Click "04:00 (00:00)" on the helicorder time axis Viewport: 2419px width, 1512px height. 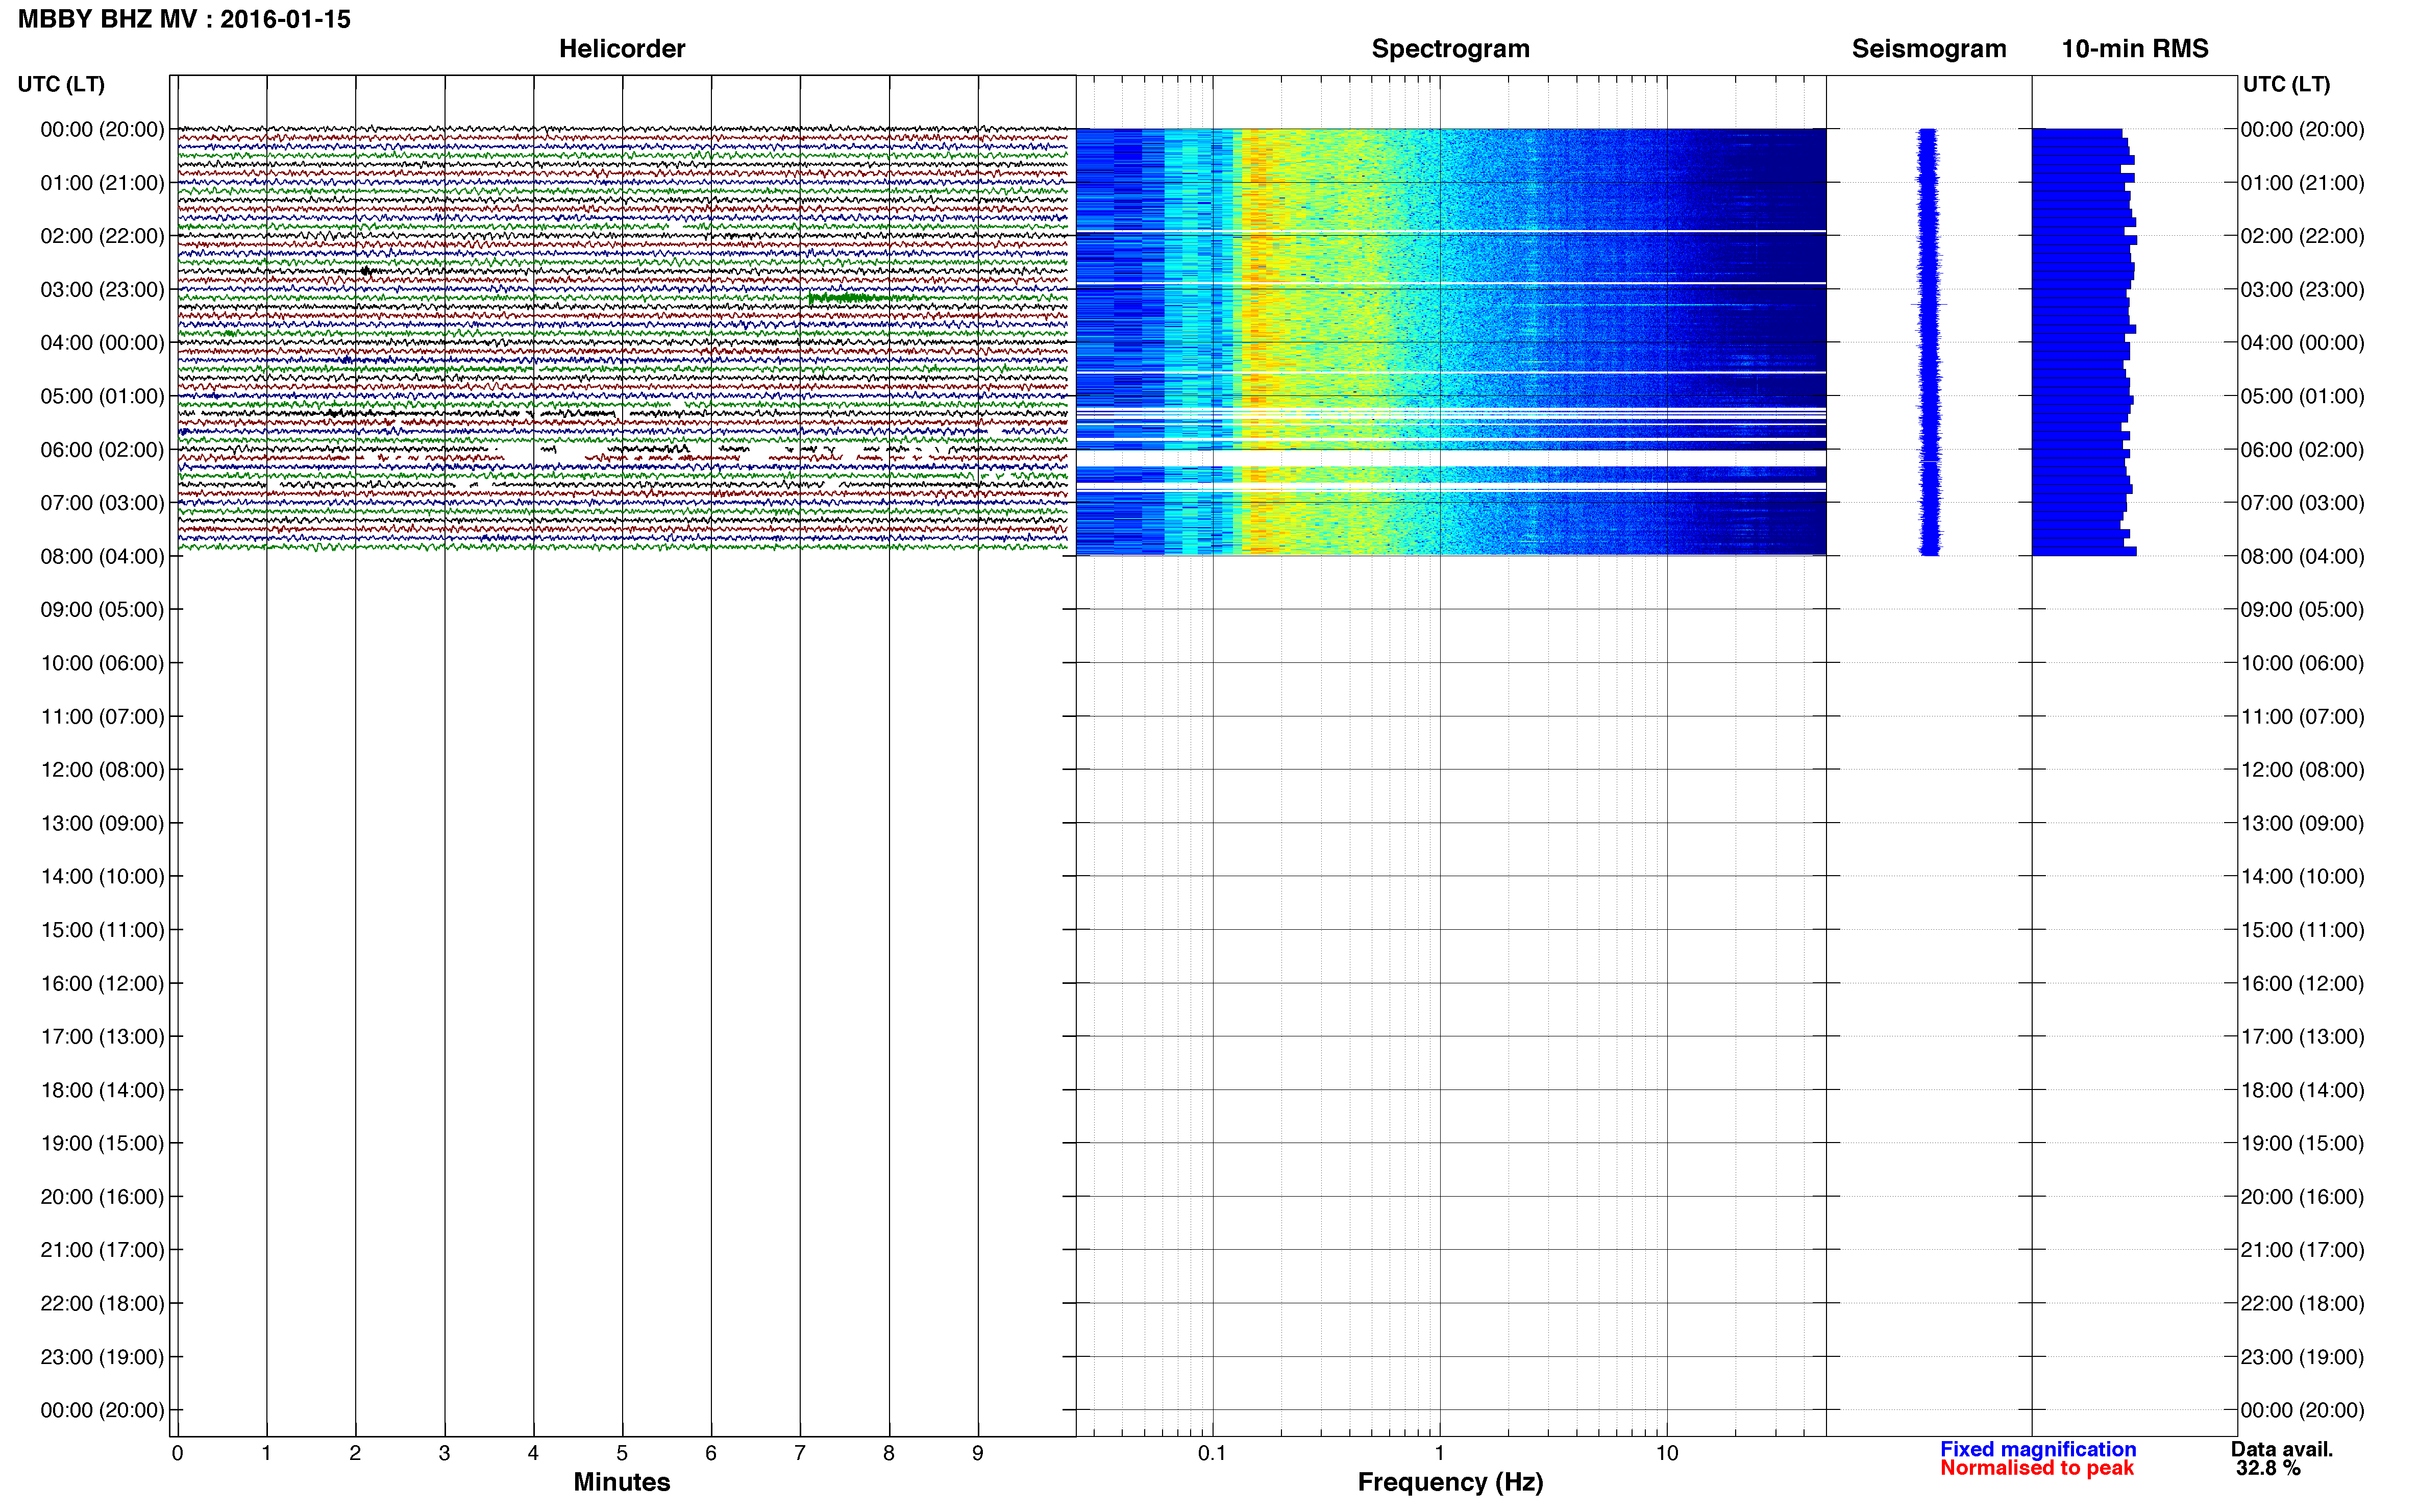pyautogui.click(x=102, y=342)
